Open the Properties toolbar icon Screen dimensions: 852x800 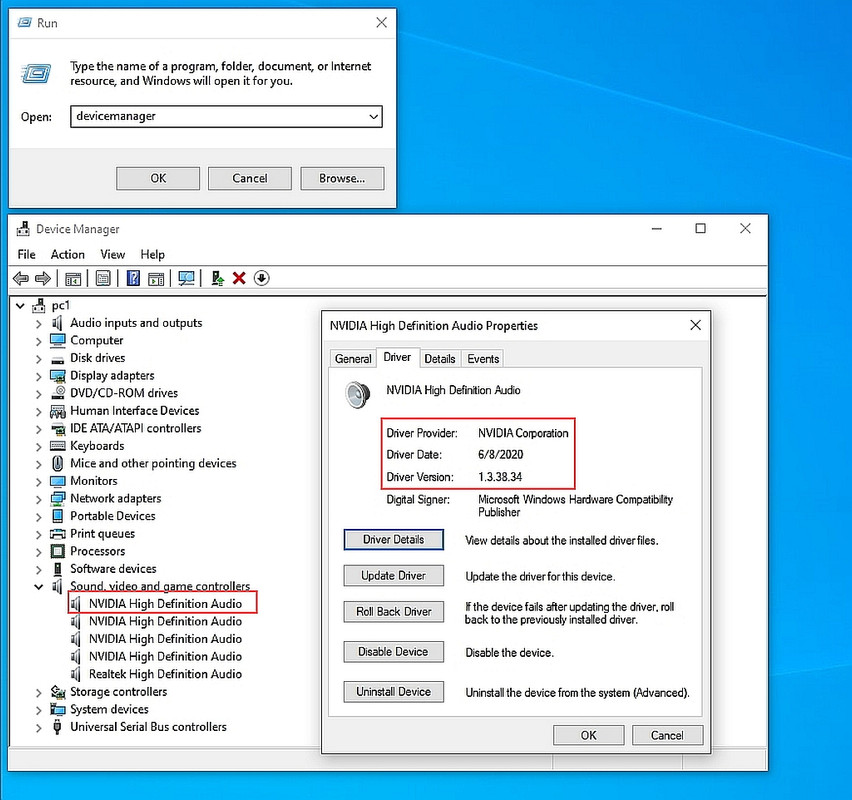(103, 278)
